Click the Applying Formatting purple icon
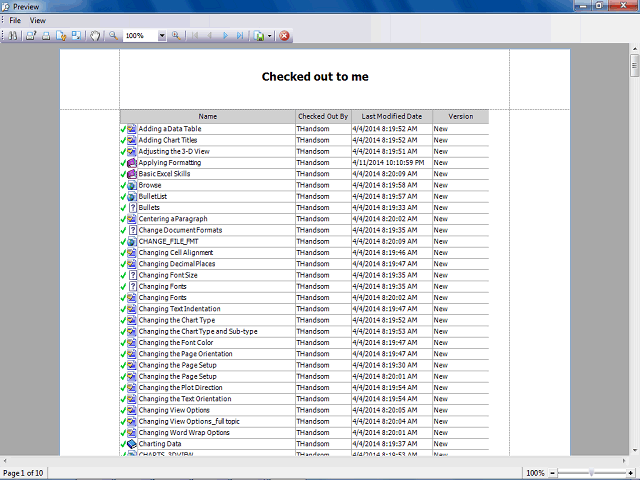The image size is (640, 480). (131, 163)
